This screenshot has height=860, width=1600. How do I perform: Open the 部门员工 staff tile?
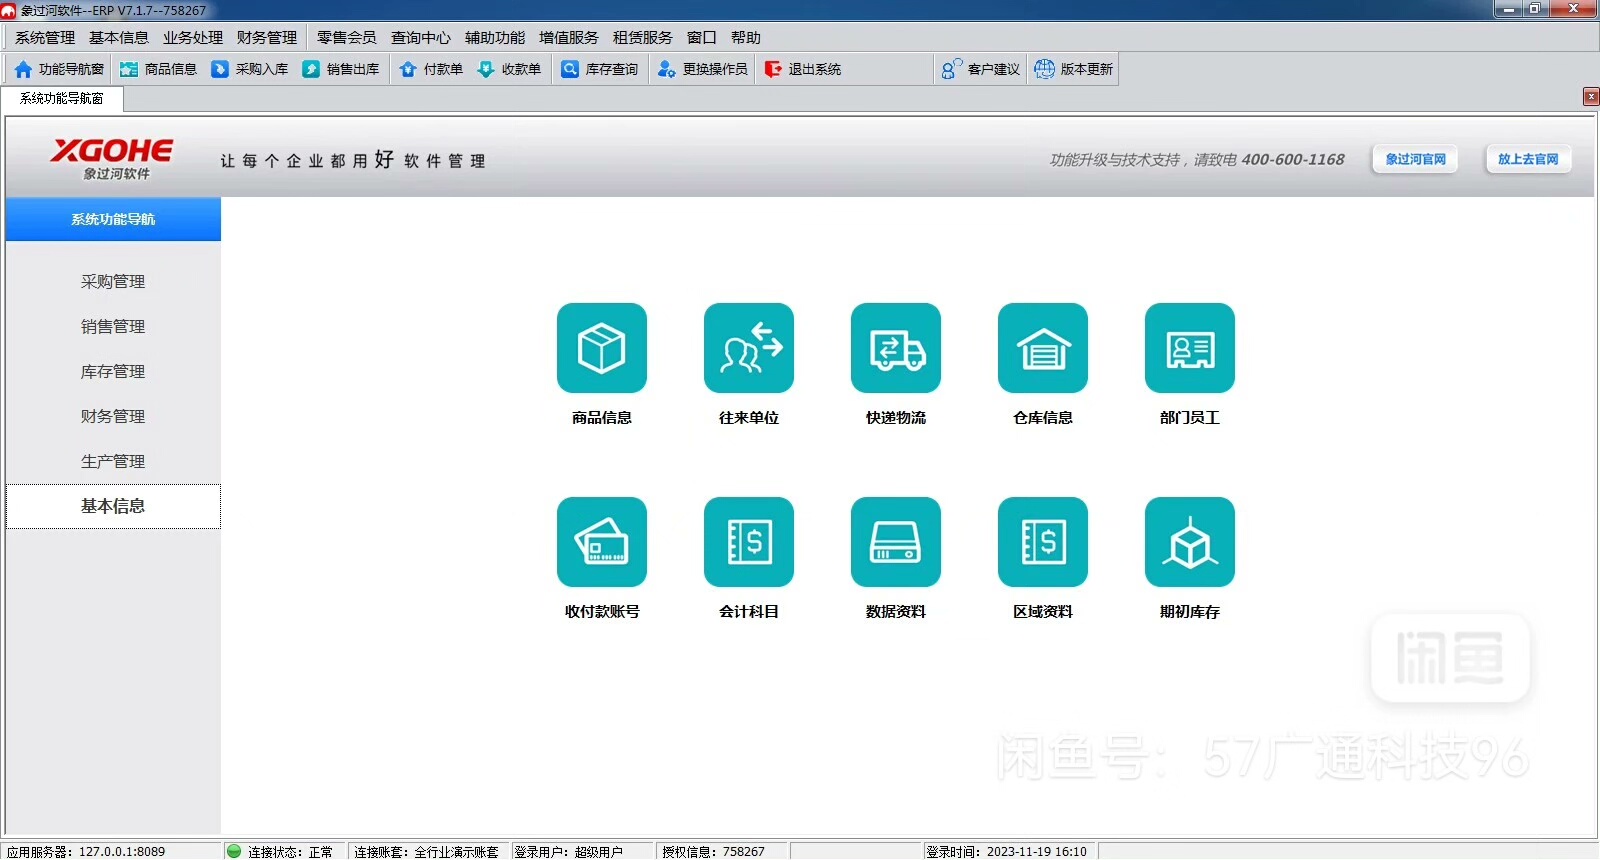1189,348
